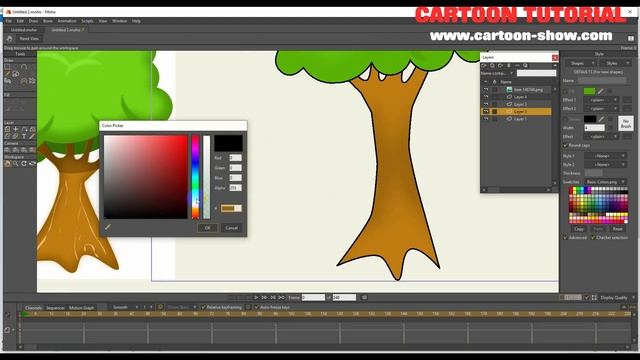Click the green fill color swatch
Screen dimensions: 640x360
pyautogui.click(x=589, y=91)
